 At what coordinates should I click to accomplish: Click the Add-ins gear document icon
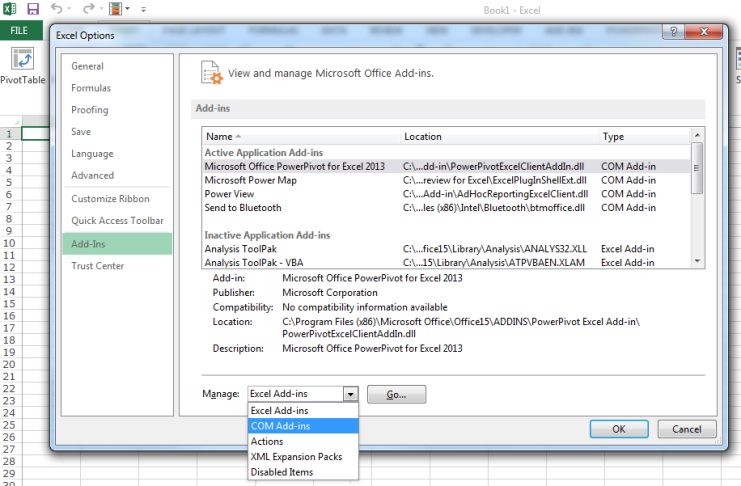click(x=211, y=73)
